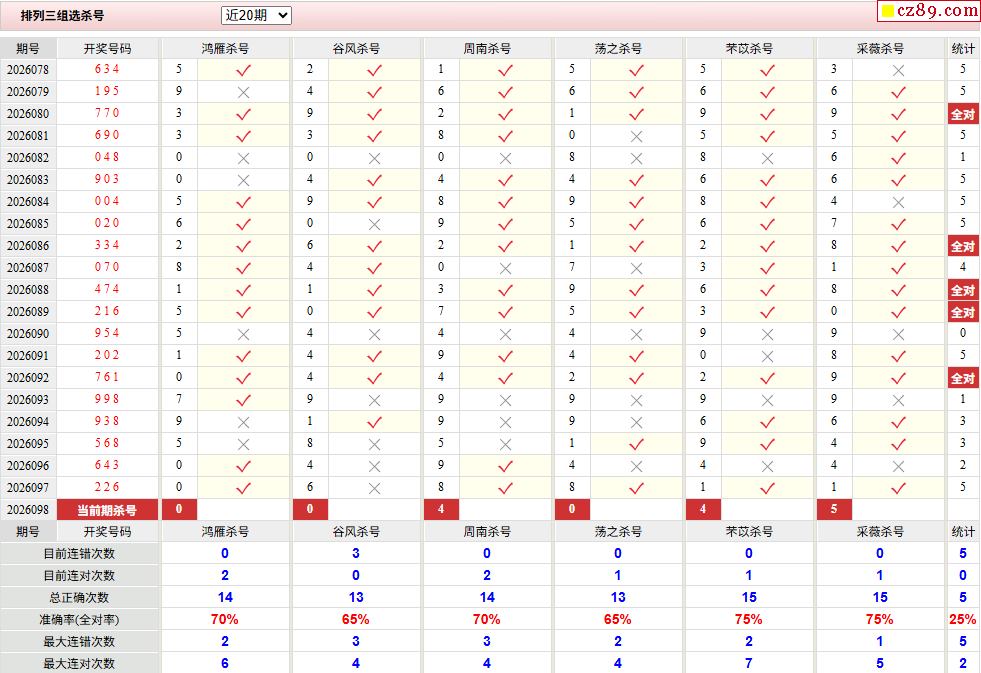981x673 pixels.
Task: Click the top 采薇杀号 column header
Action: [x=880, y=48]
